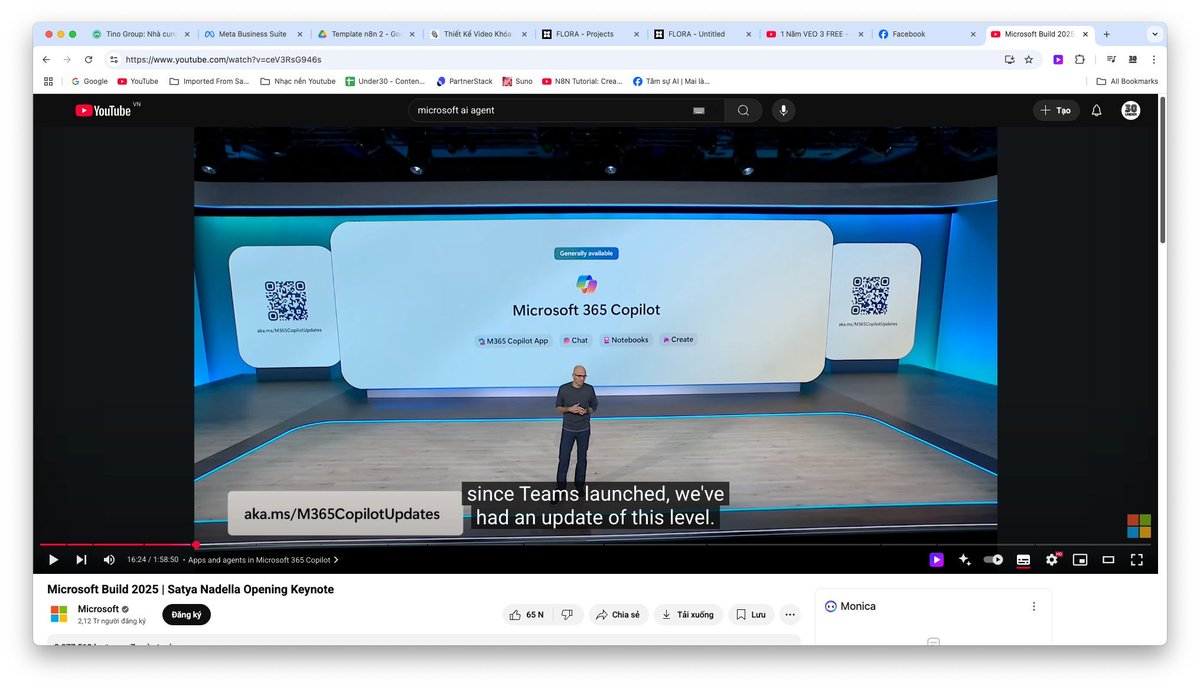Open the tab search dropdown arrow
This screenshot has height=689, width=1200.
coord(1153,34)
